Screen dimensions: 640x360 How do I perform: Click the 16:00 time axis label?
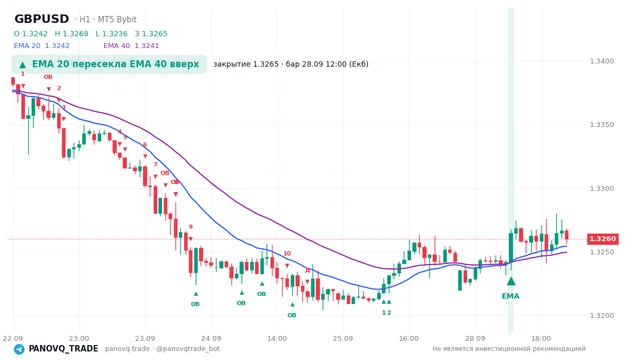[409, 338]
